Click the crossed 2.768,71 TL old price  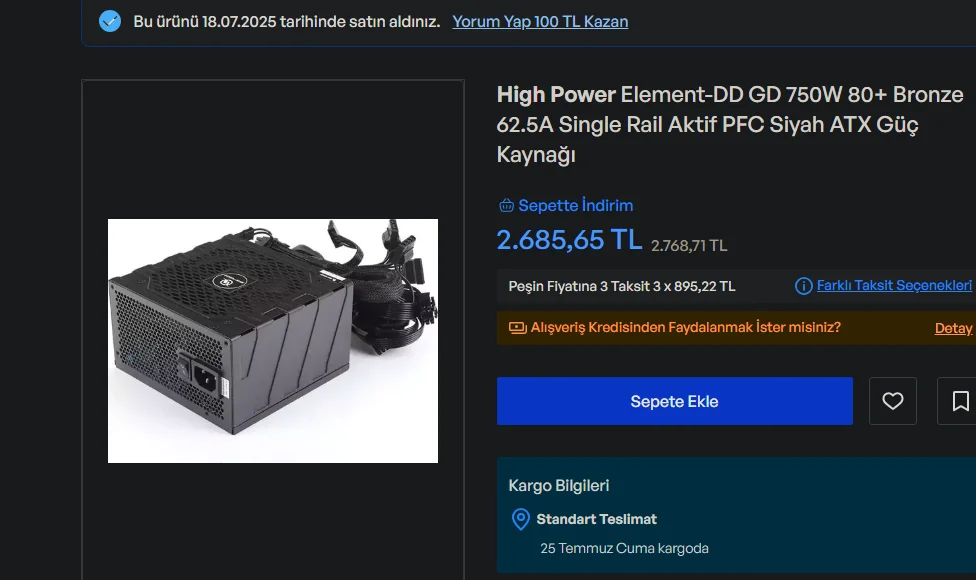point(688,246)
